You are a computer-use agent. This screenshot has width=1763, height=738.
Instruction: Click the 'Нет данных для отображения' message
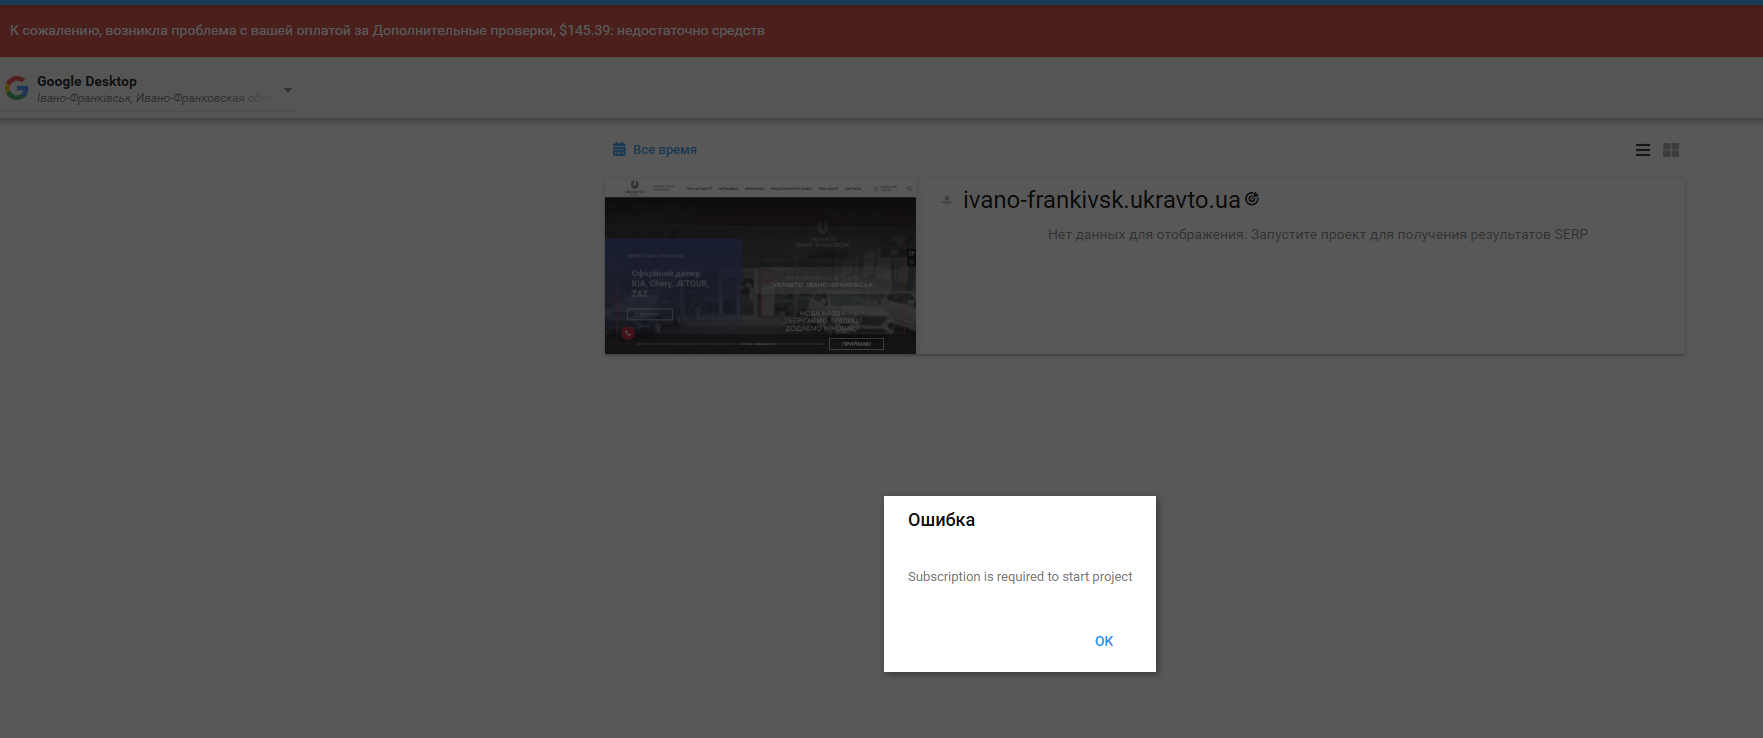point(1318,235)
